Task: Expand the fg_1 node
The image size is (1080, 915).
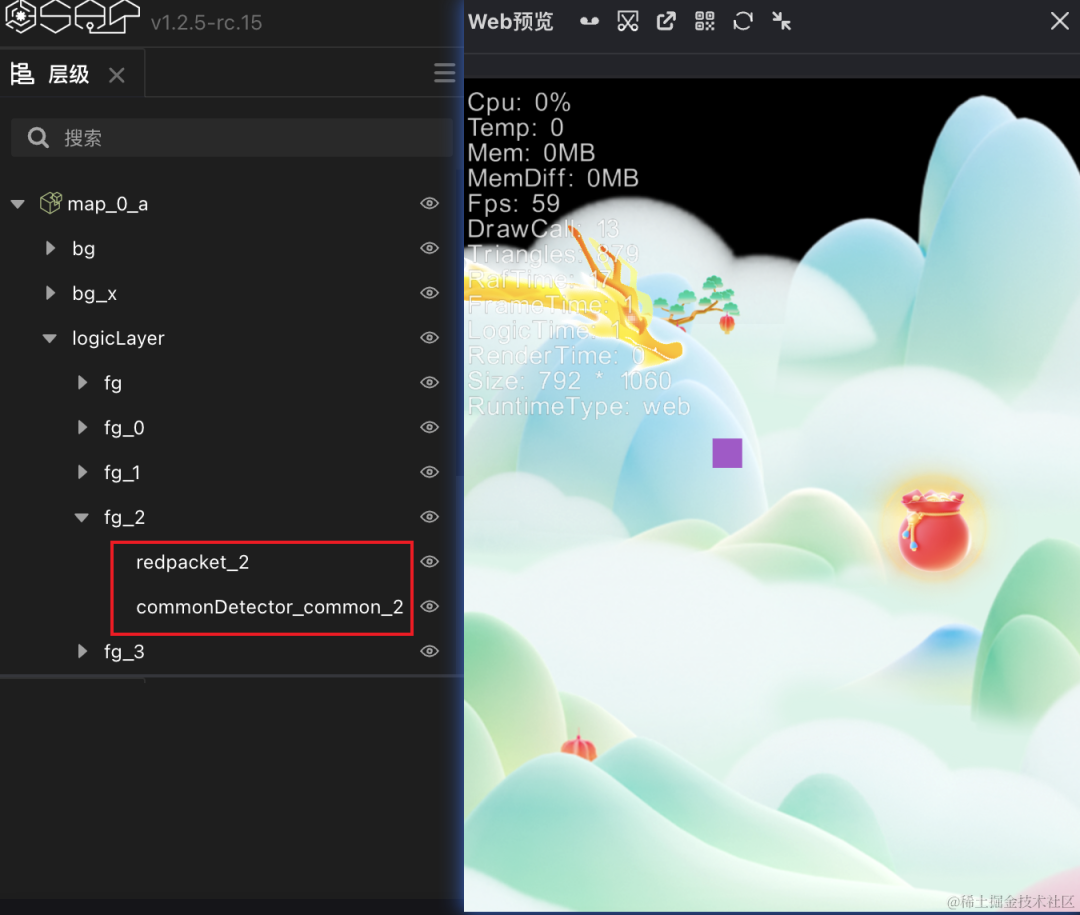Action: point(83,472)
